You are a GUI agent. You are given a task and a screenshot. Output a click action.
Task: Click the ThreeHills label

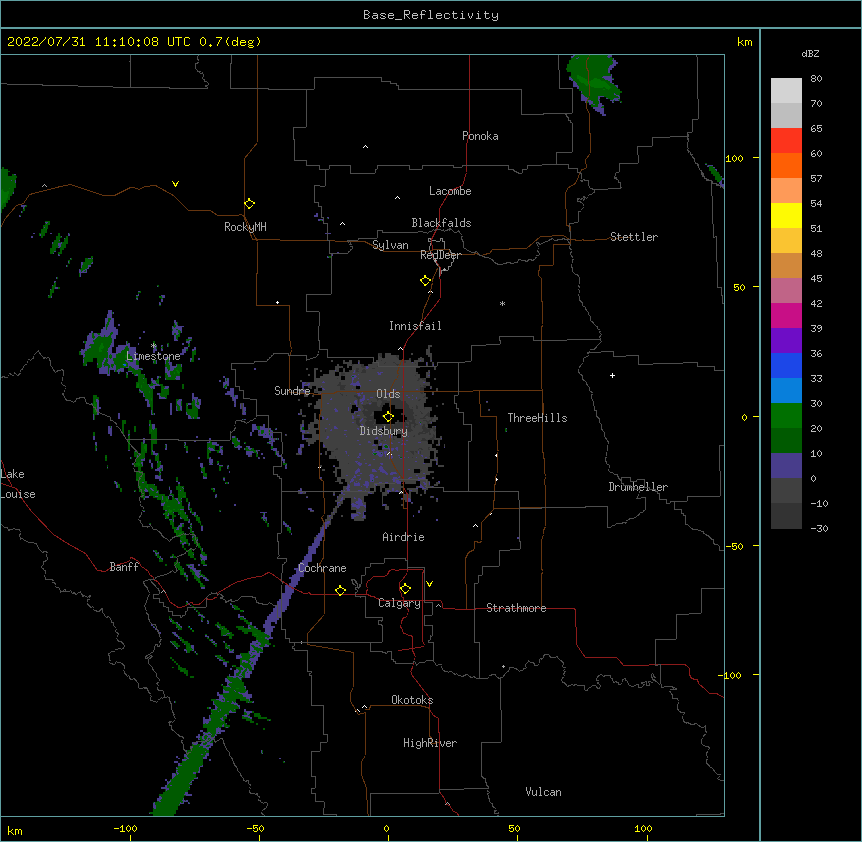point(537,418)
